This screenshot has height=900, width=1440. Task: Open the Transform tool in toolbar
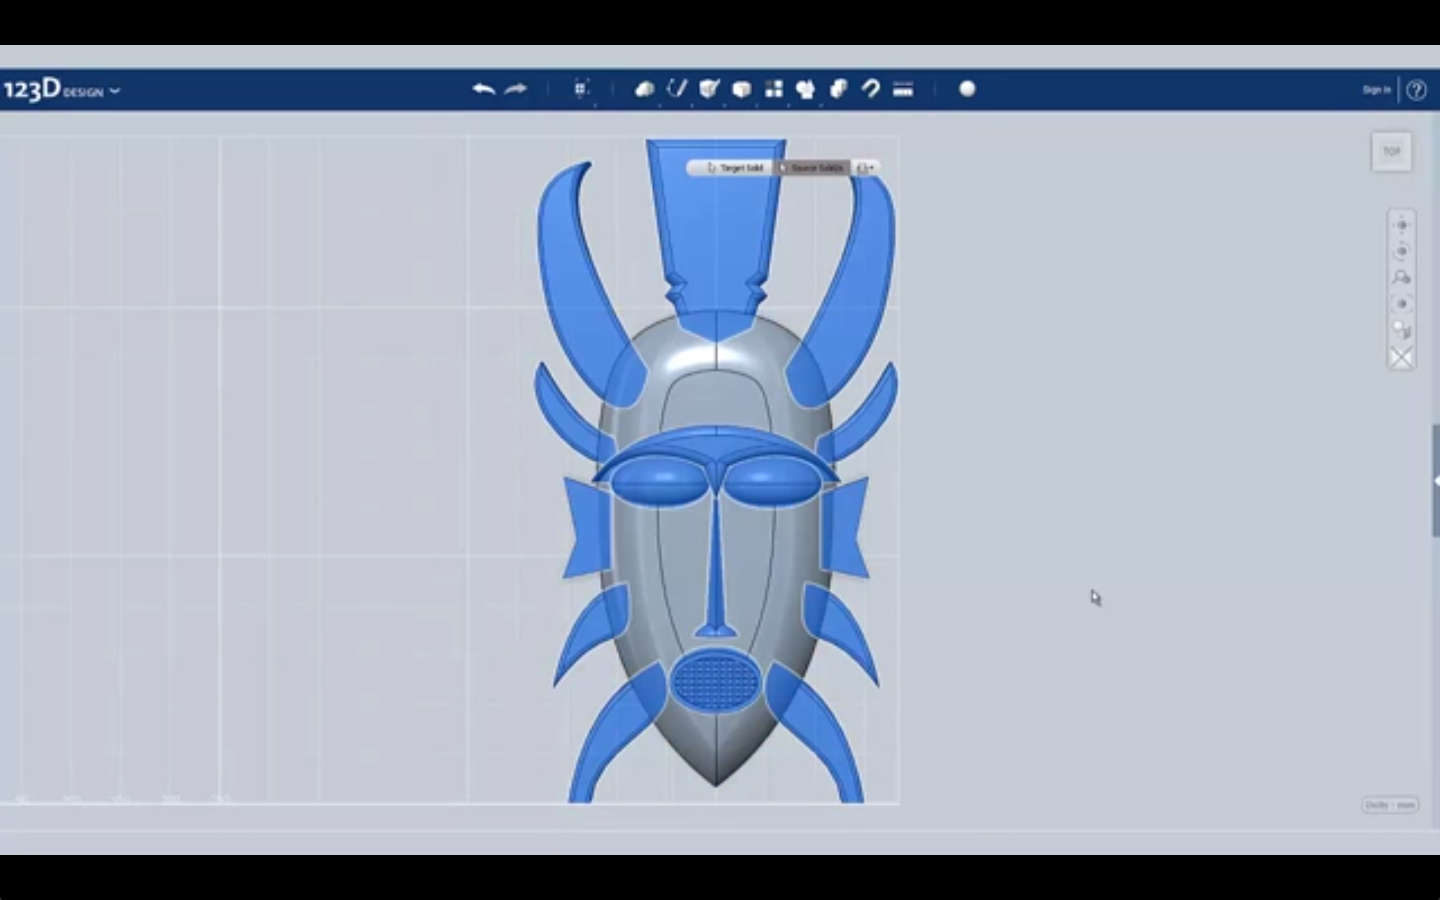coord(582,89)
